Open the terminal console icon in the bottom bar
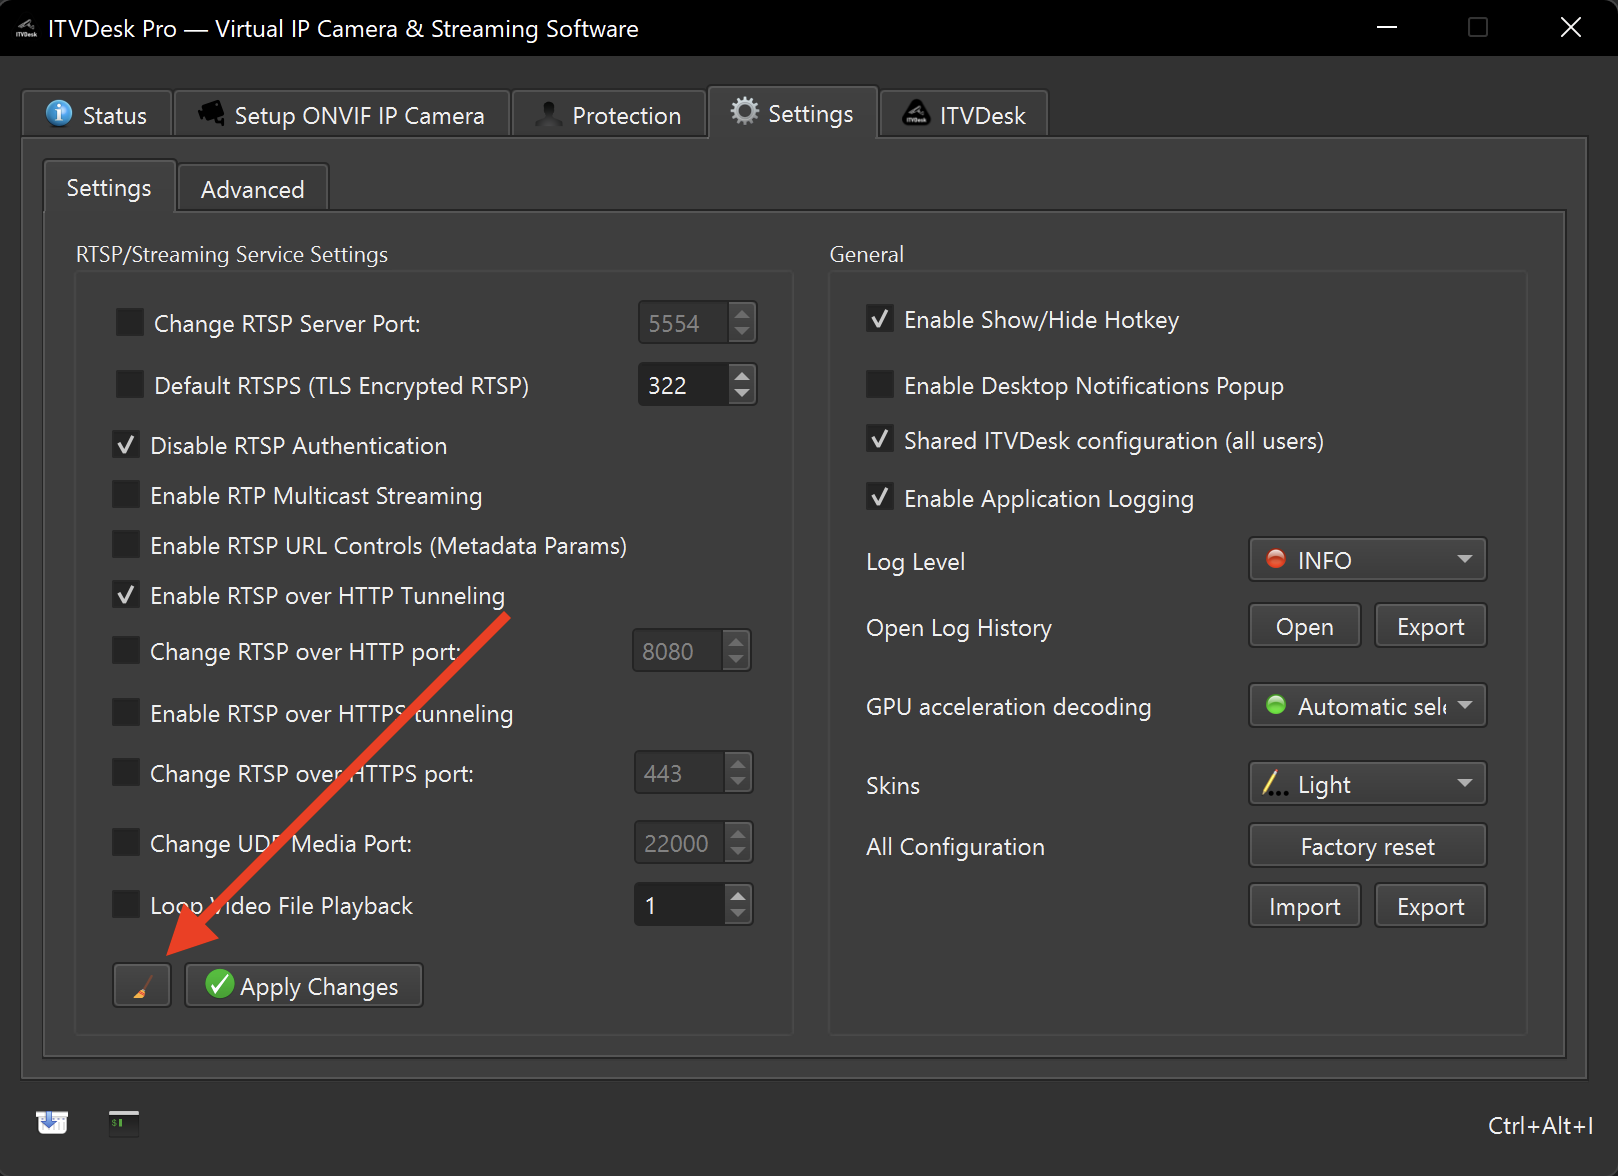The image size is (1618, 1176). coord(124,1123)
